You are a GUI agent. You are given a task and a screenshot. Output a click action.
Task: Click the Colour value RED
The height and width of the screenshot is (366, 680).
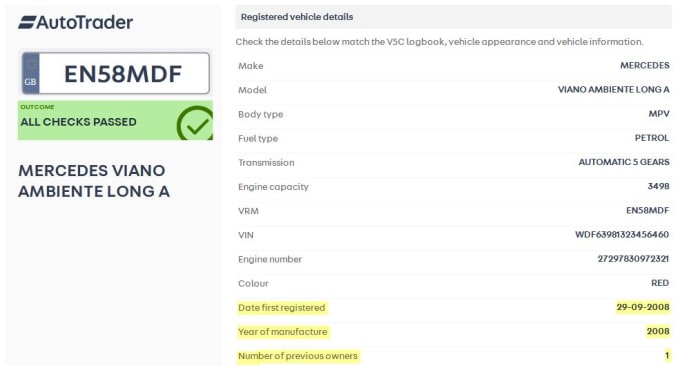(660, 283)
